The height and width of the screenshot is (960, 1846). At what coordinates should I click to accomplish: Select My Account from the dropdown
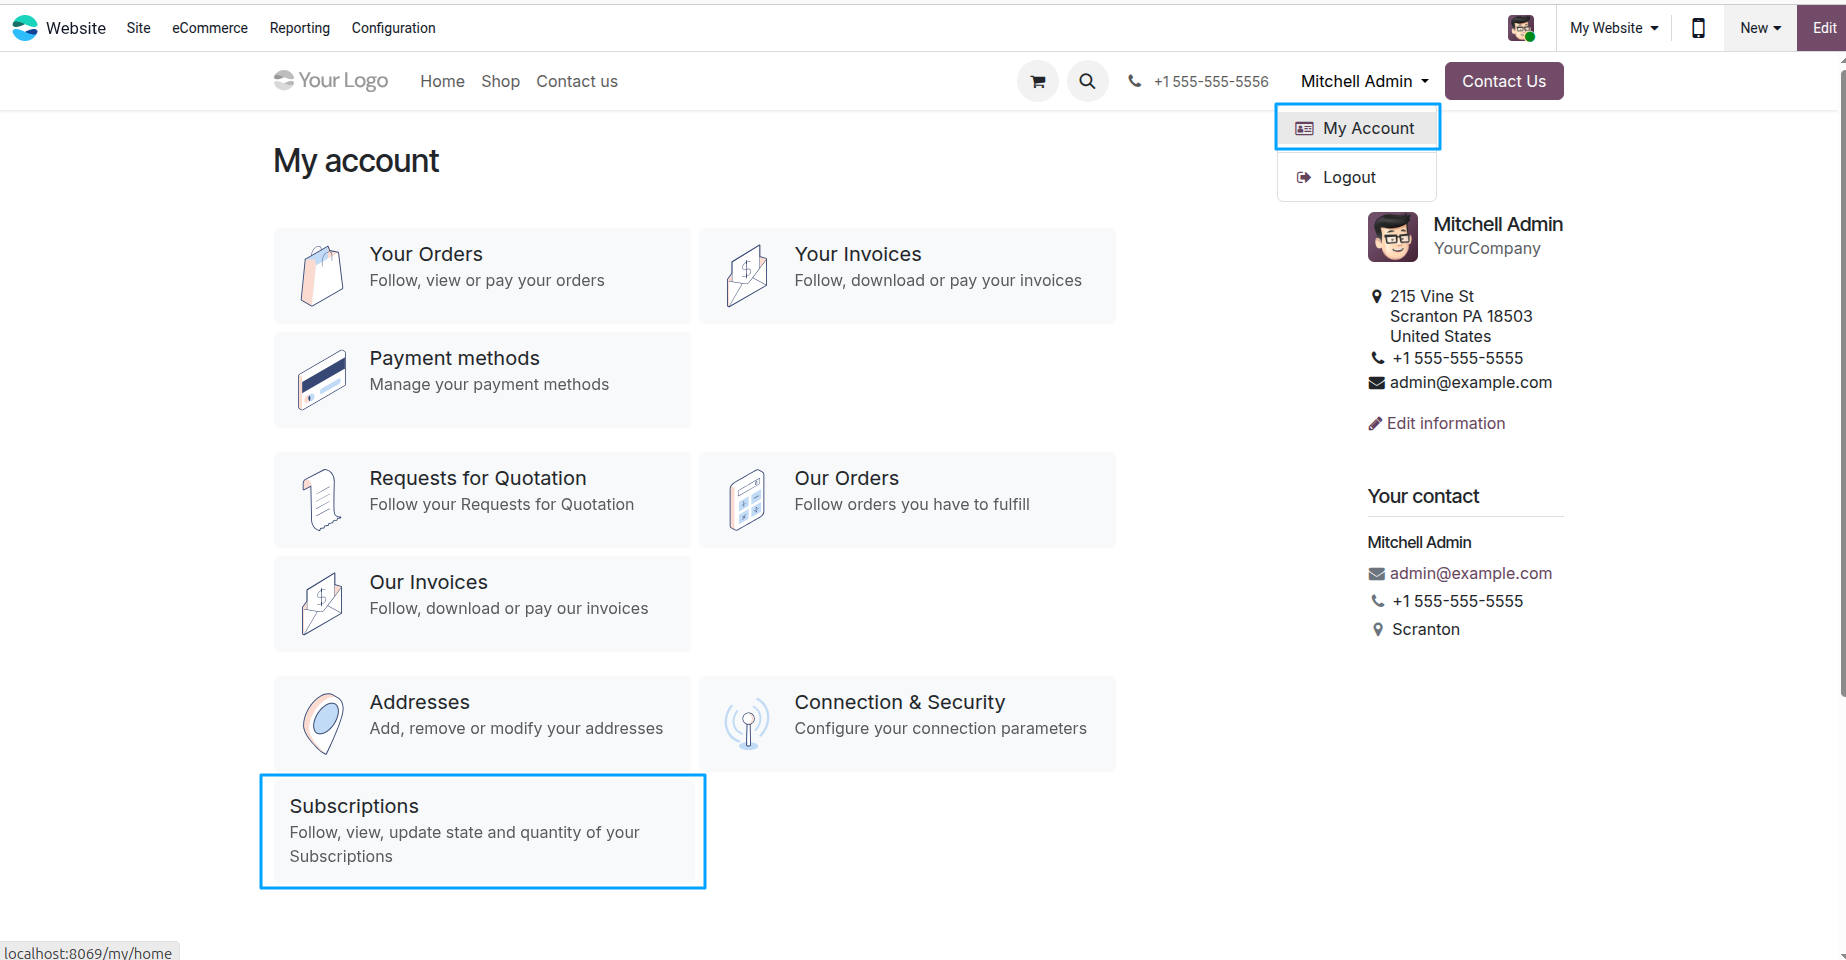pos(1357,128)
